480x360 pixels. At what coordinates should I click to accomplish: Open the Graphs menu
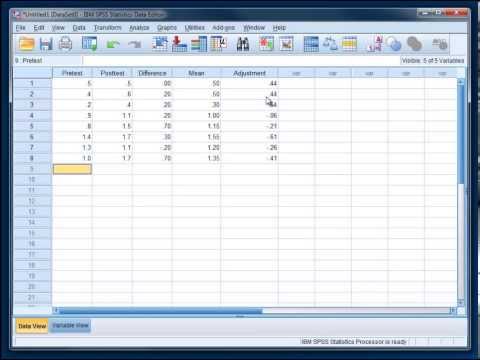[x=167, y=28]
